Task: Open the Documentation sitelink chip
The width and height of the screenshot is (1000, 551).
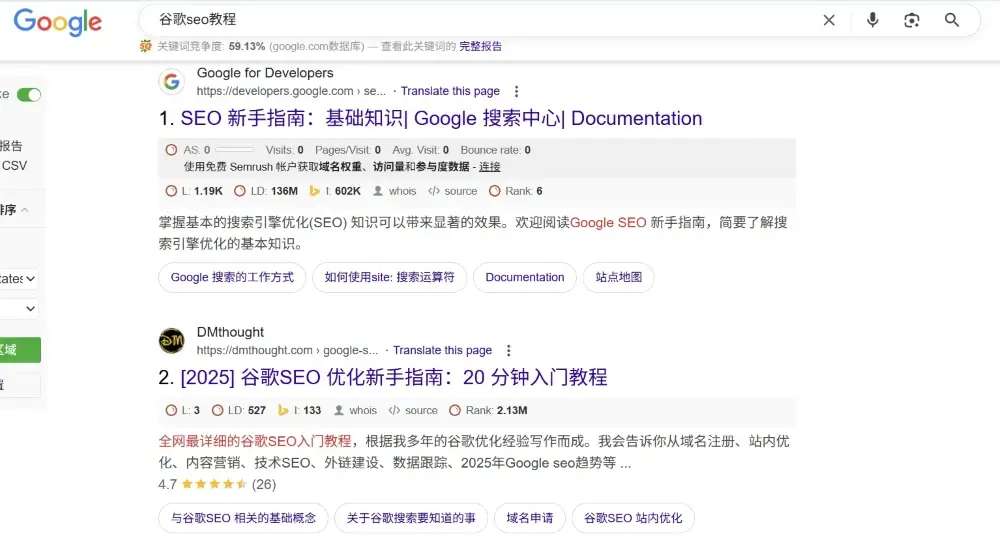Action: (525, 277)
